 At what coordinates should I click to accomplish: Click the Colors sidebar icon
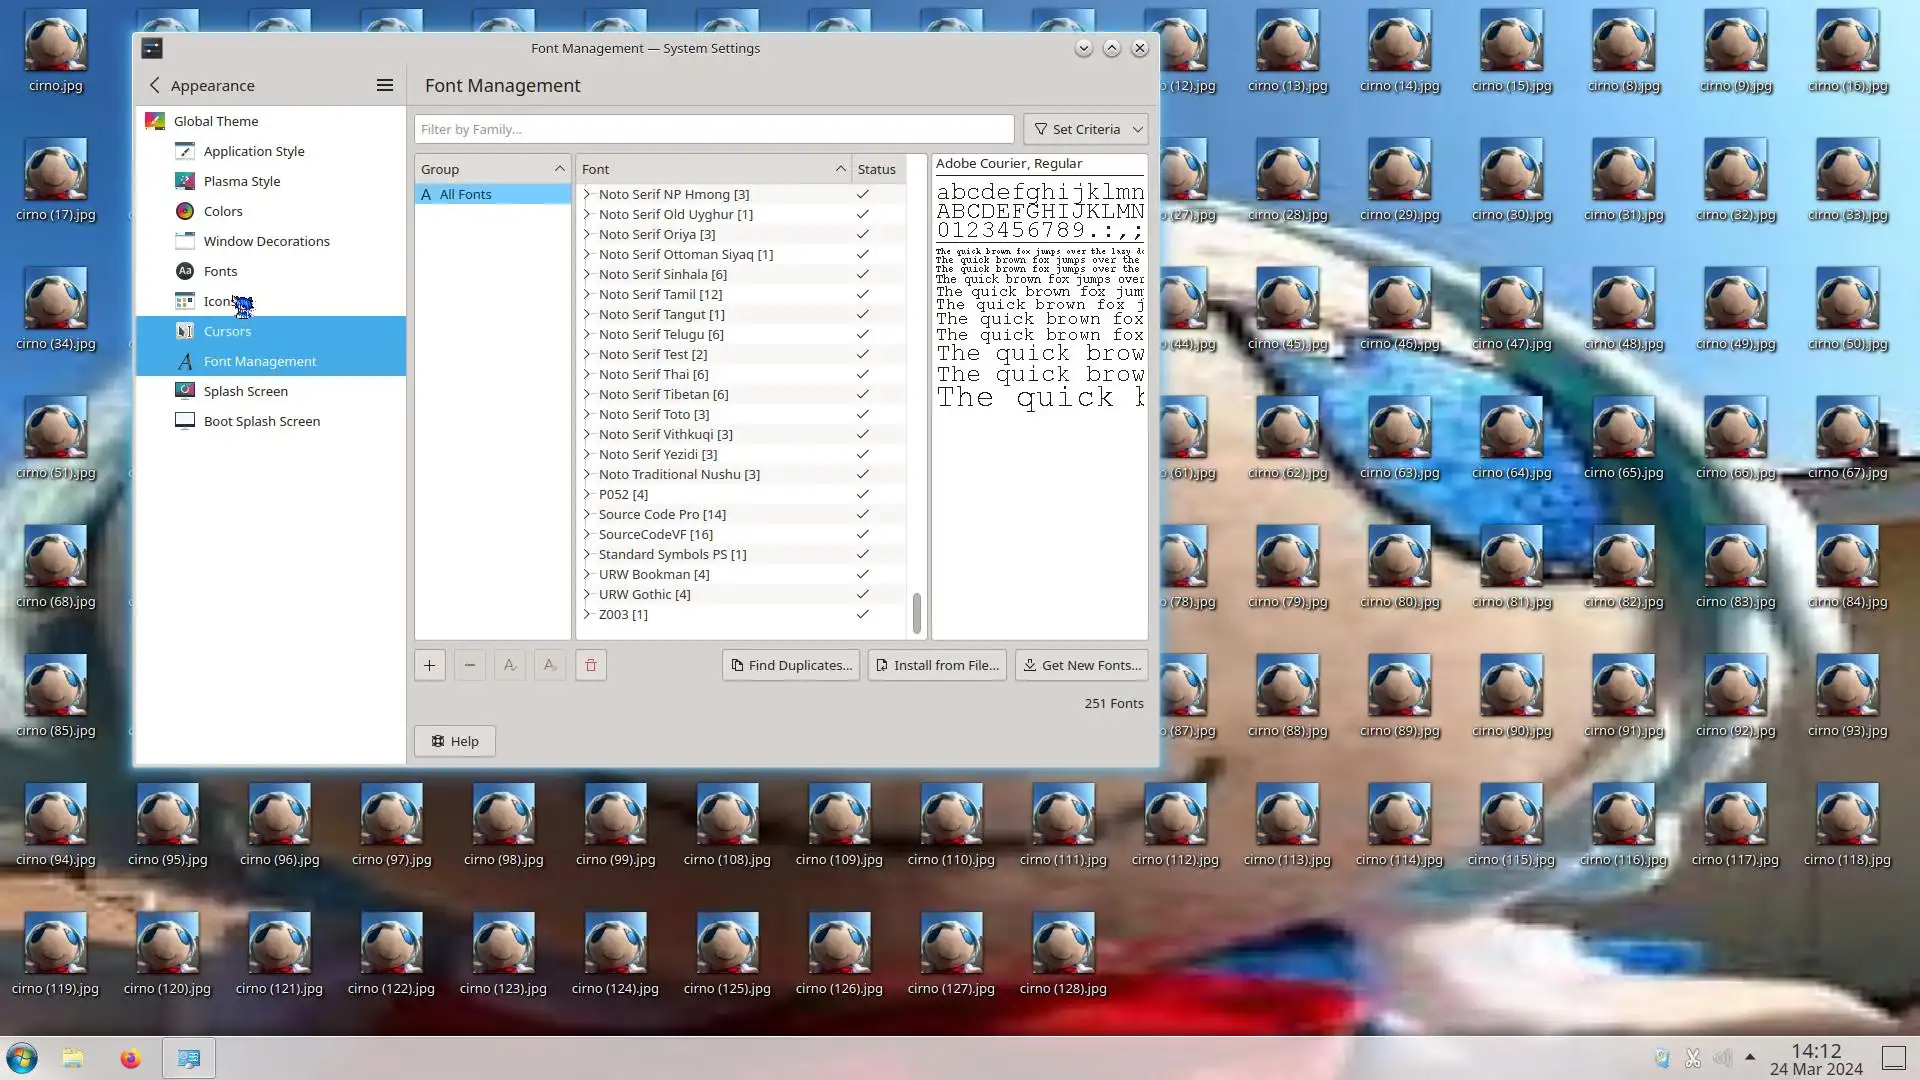185,211
